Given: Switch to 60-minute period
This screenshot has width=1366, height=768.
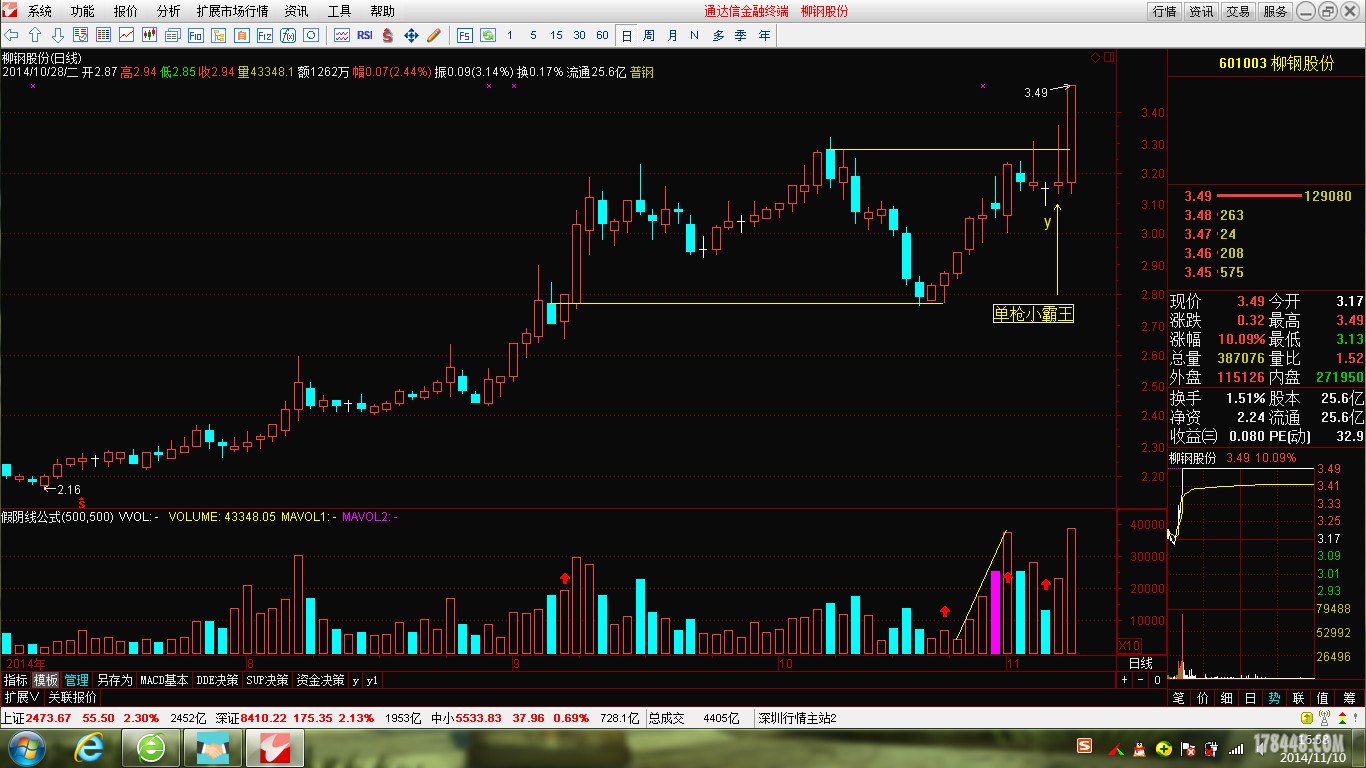Looking at the screenshot, I should pos(602,35).
